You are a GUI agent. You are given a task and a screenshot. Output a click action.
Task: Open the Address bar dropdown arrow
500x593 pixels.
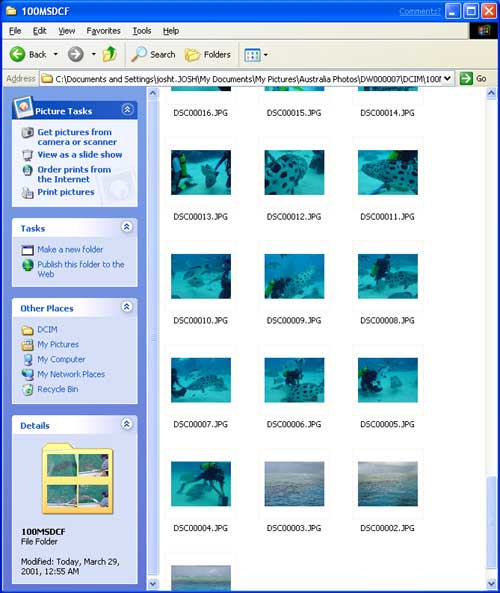click(447, 79)
